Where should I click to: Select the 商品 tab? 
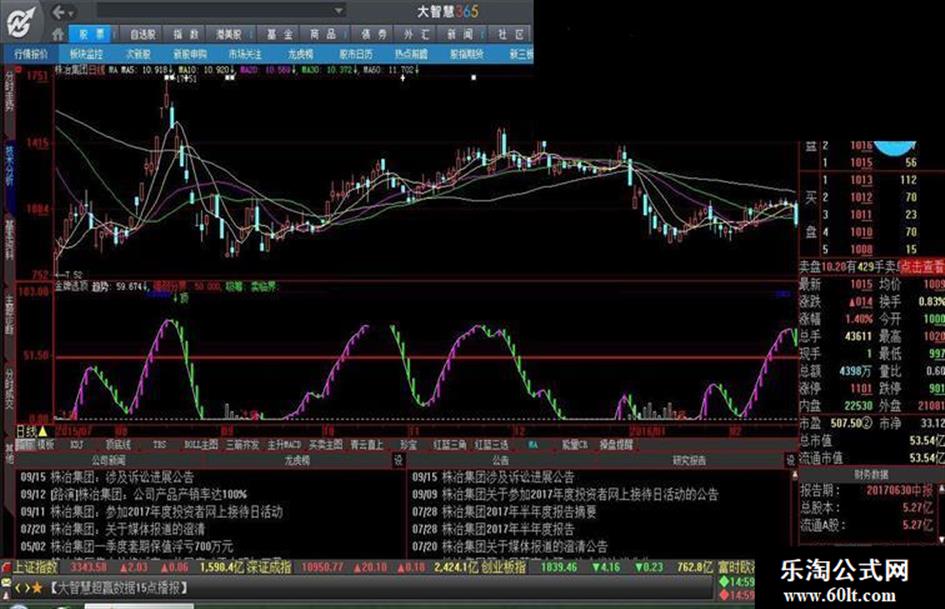[323, 34]
